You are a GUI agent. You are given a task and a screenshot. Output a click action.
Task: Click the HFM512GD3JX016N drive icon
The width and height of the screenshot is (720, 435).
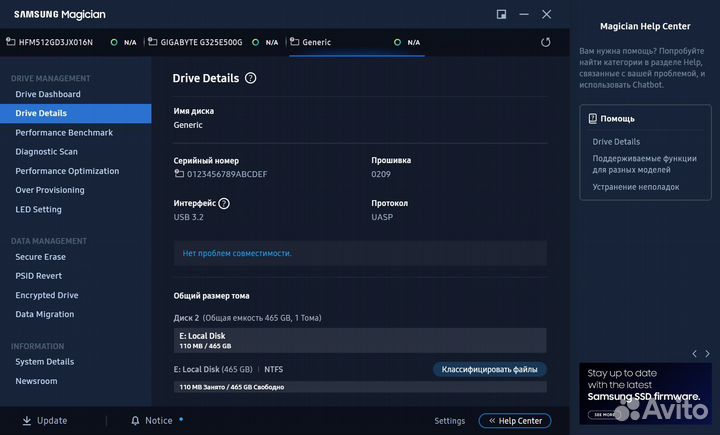point(11,42)
